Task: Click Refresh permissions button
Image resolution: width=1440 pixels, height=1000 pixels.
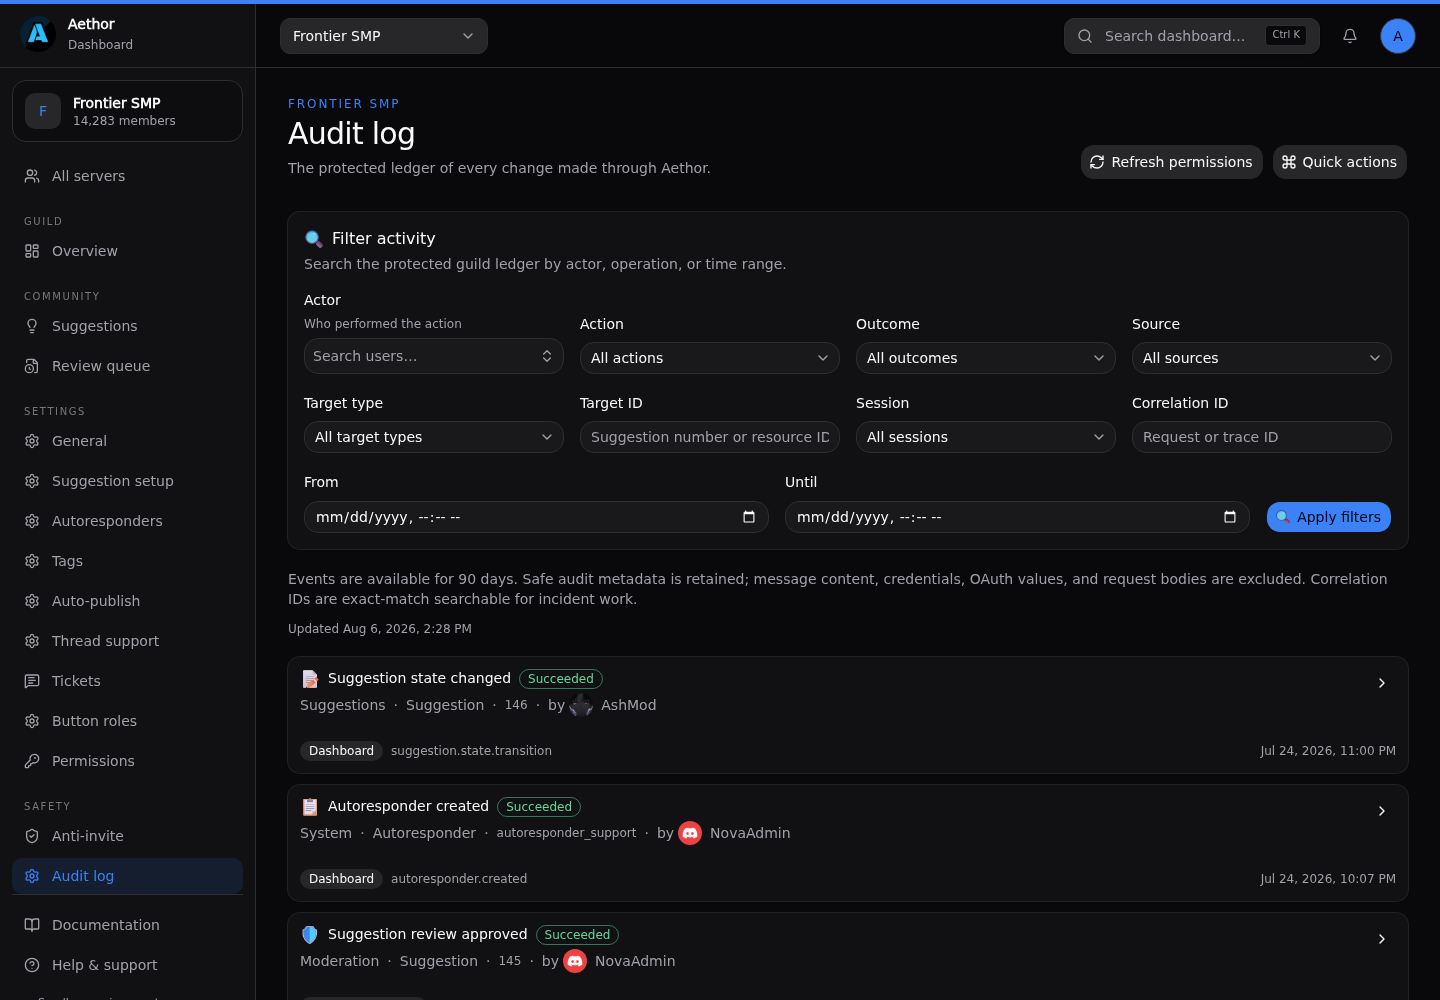Action: tap(1172, 162)
